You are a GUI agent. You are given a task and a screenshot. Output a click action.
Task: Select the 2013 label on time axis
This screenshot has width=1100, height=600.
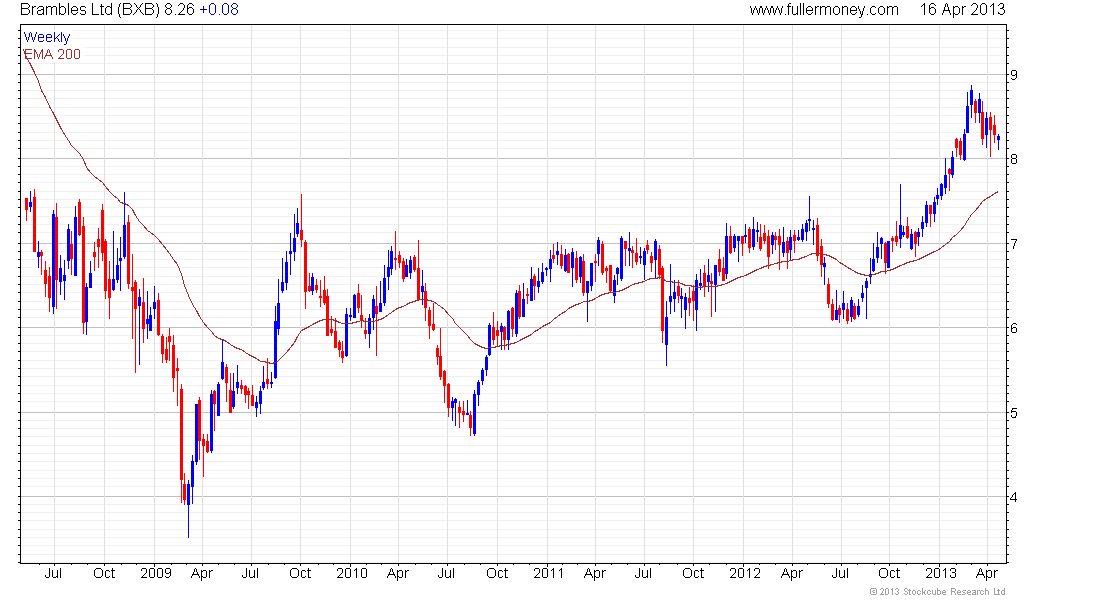coord(939,574)
